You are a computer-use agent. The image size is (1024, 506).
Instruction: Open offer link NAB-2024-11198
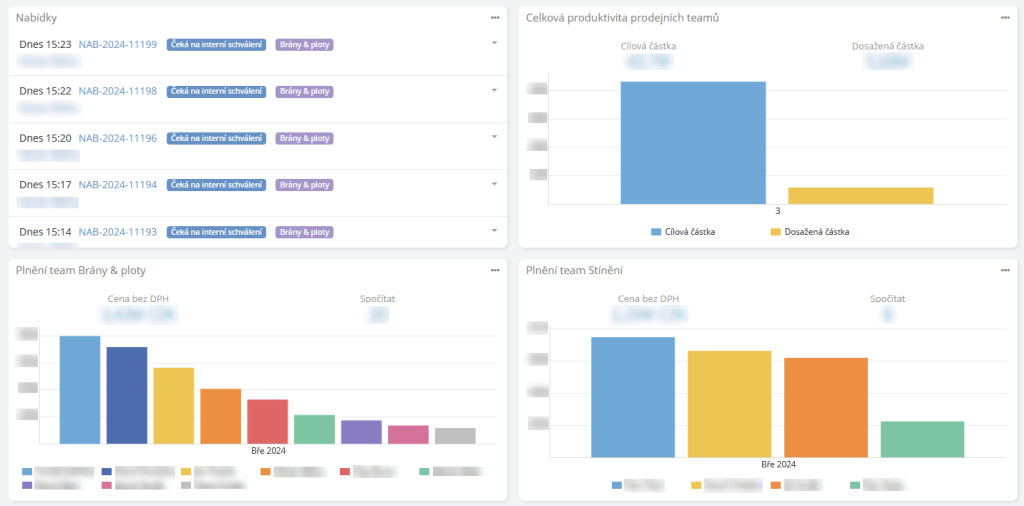117,91
